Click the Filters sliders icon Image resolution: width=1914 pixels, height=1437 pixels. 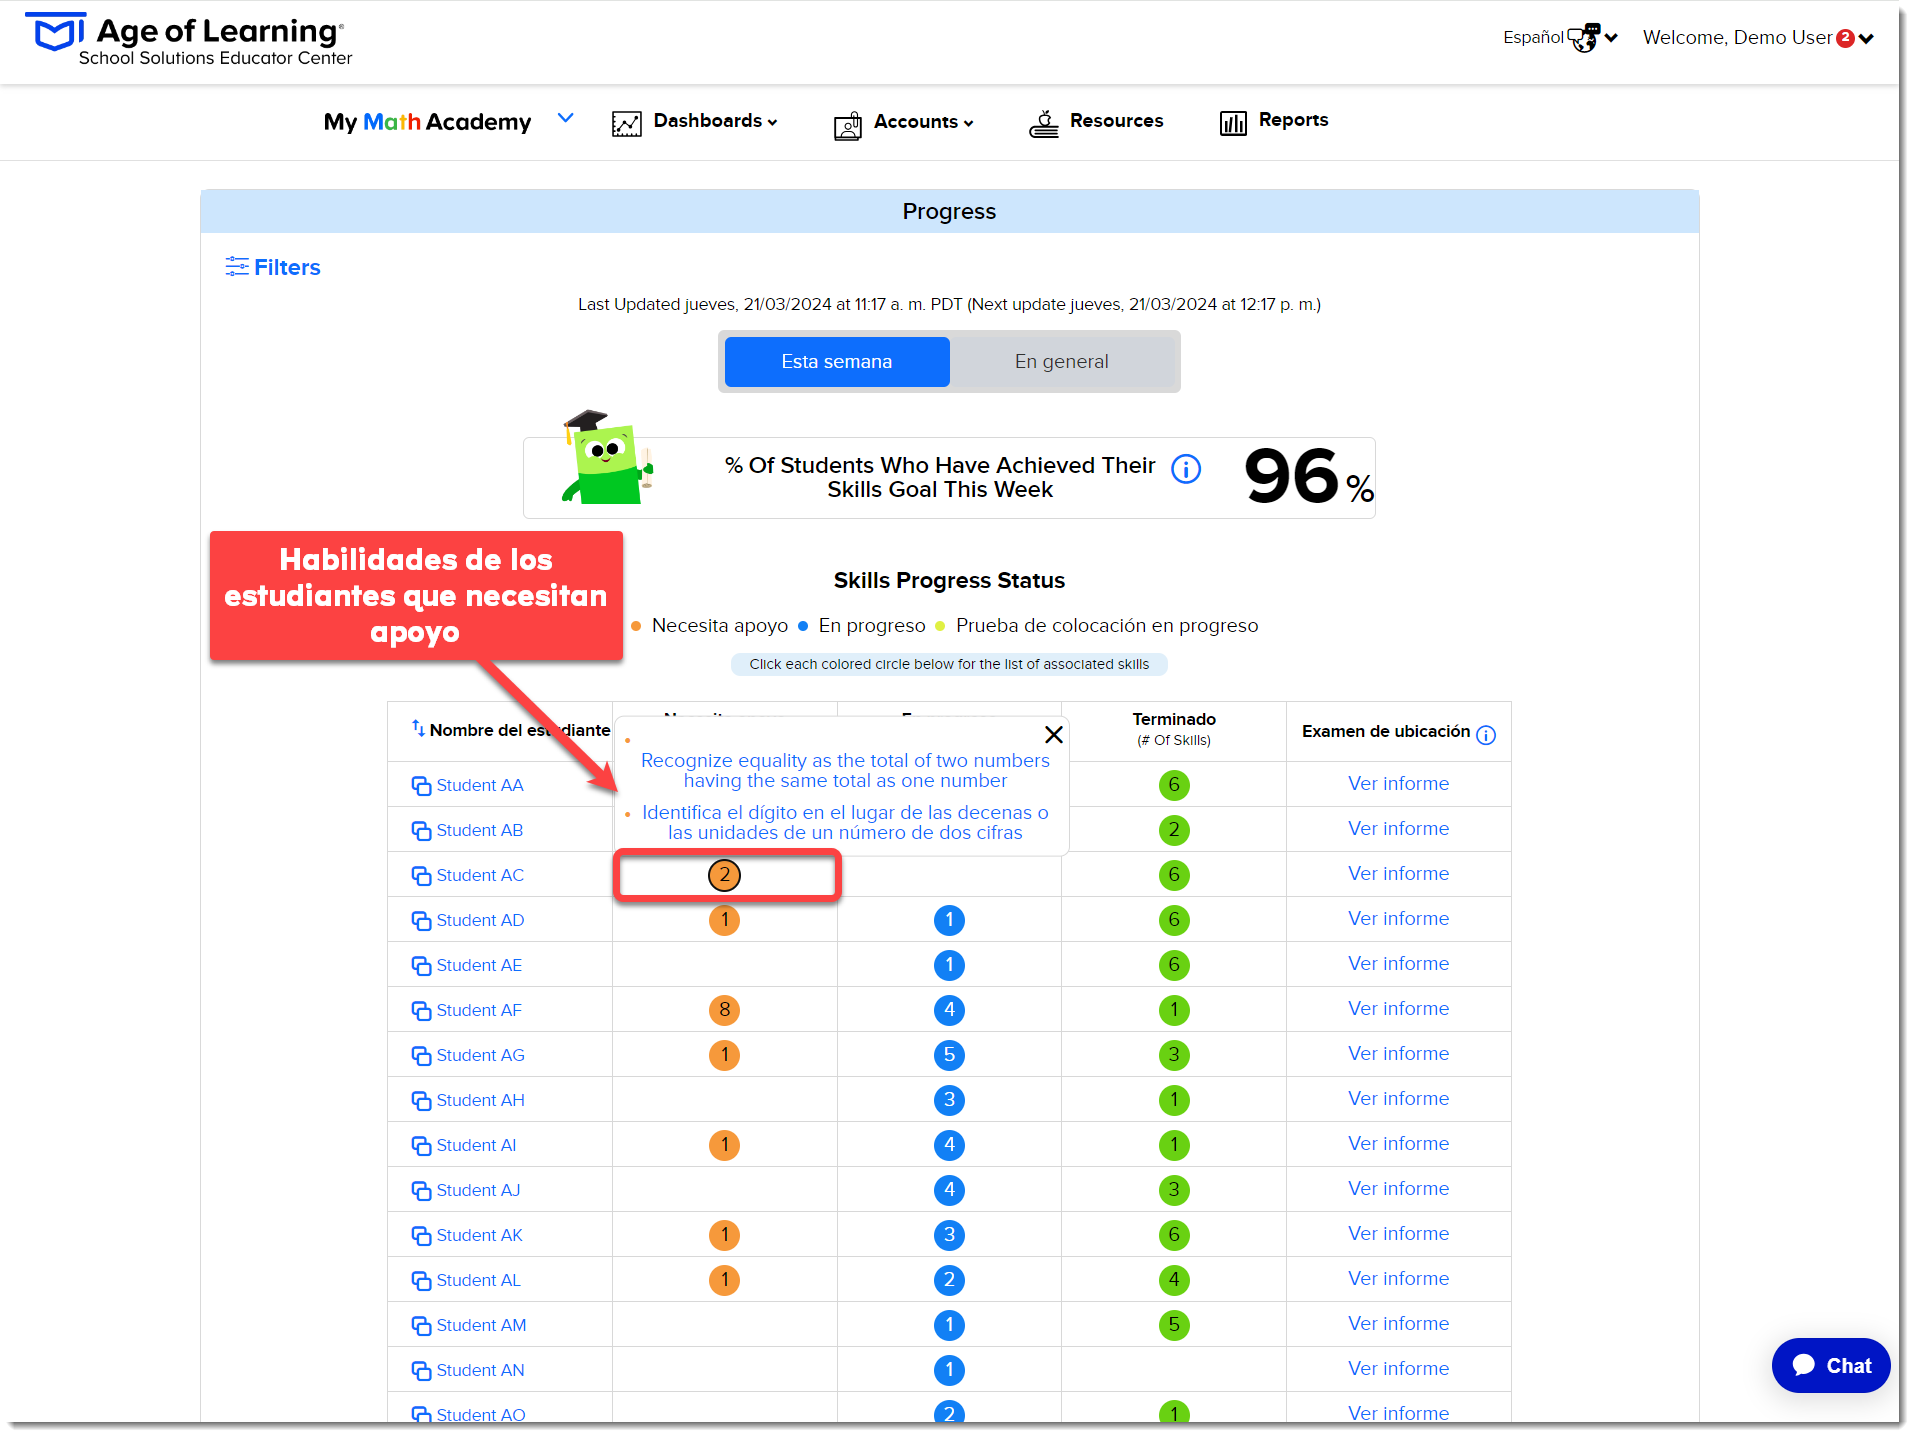point(236,266)
